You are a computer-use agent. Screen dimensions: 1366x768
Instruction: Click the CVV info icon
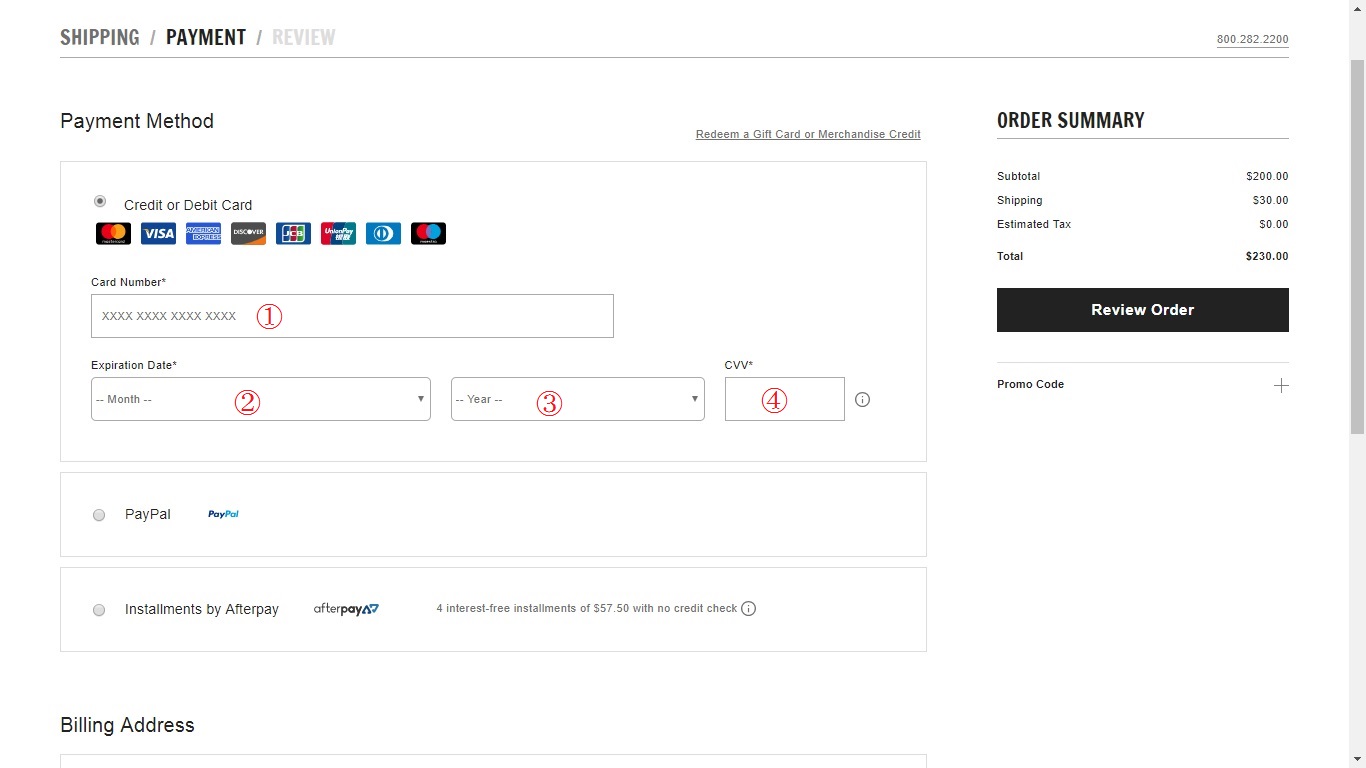863,400
